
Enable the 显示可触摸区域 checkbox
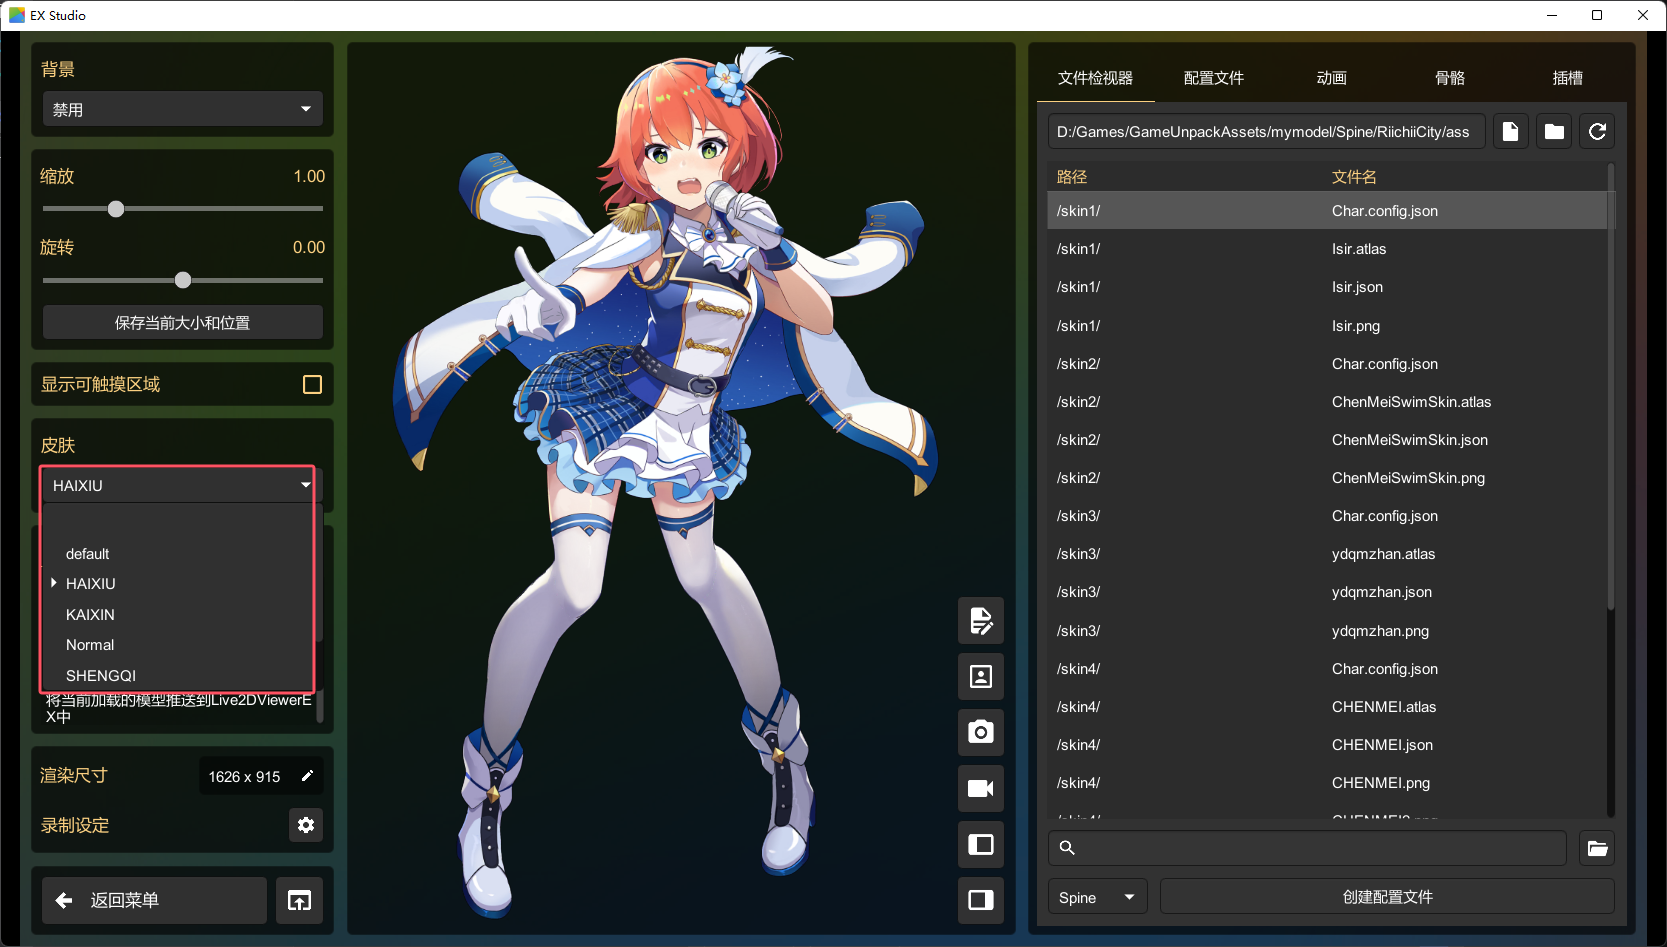point(312,385)
